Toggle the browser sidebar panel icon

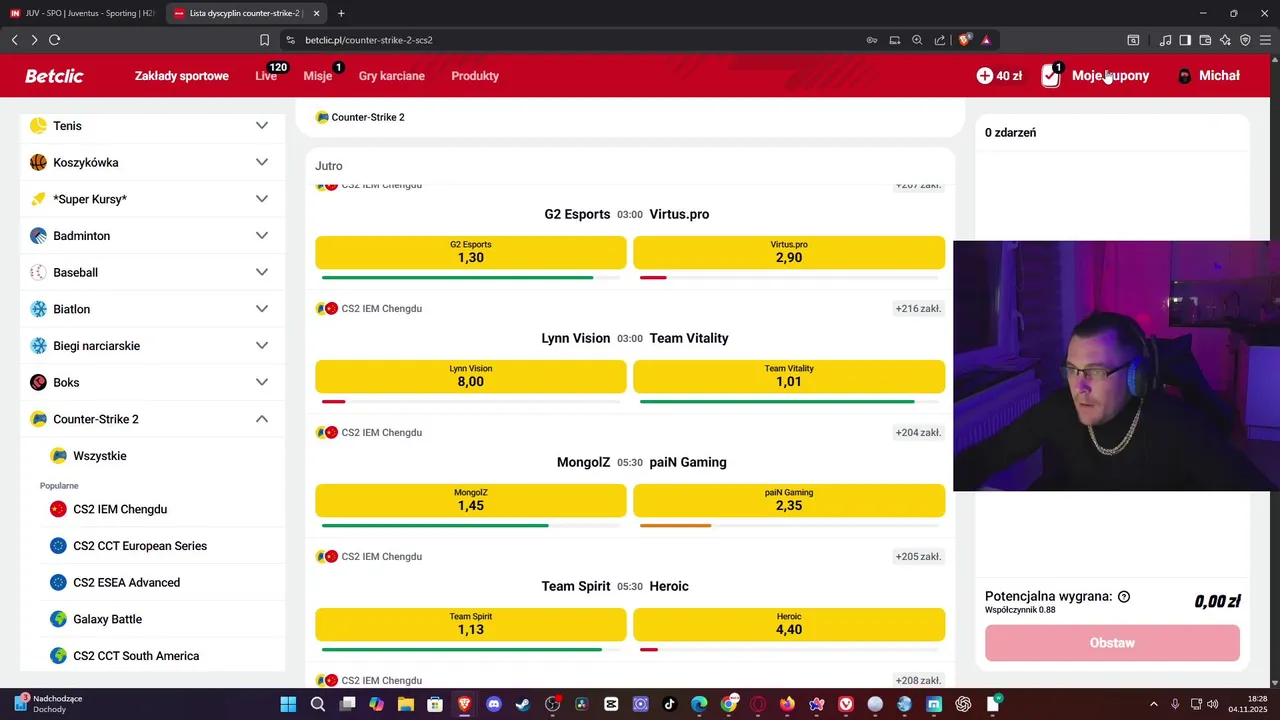[1185, 40]
